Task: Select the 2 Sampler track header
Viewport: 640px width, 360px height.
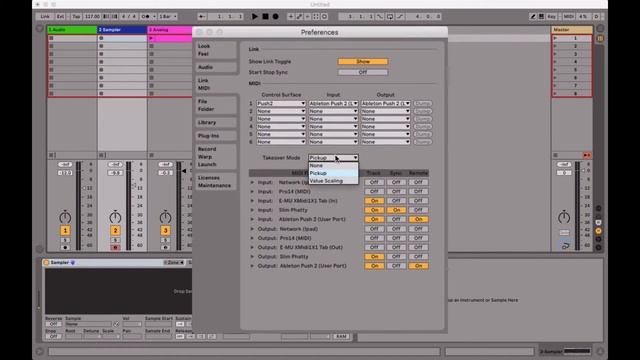Action: click(122, 30)
